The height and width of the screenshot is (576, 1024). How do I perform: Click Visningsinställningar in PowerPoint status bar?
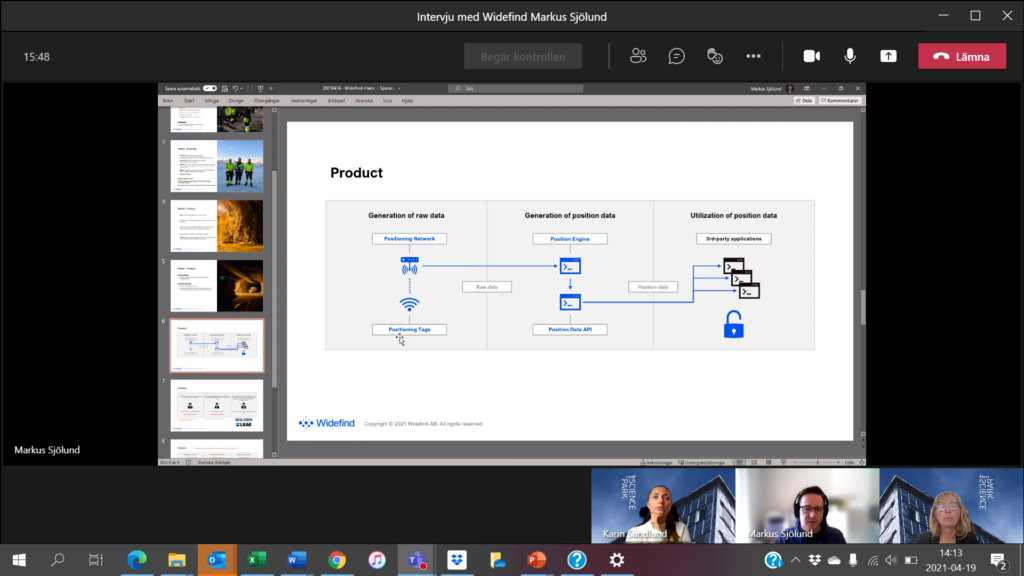(x=702, y=462)
